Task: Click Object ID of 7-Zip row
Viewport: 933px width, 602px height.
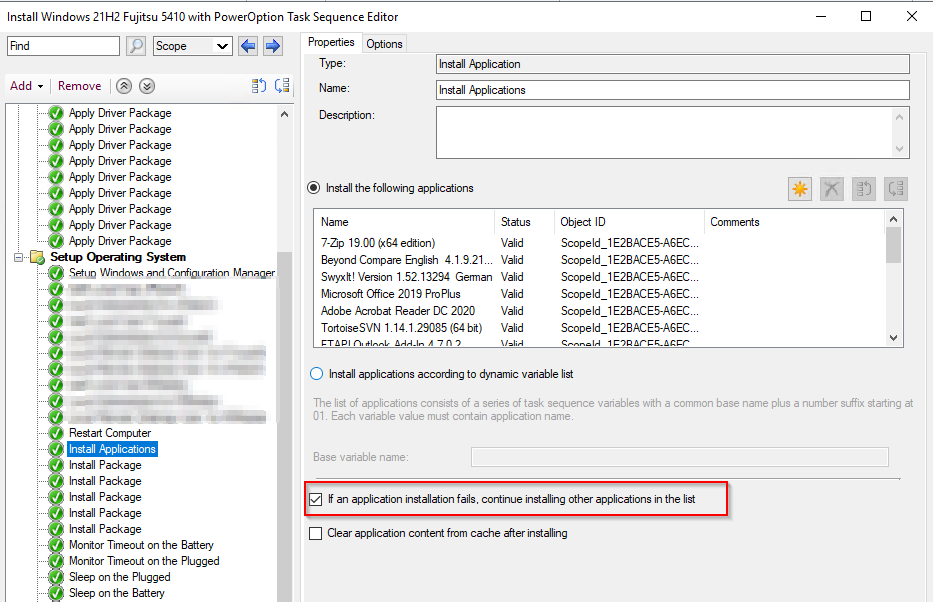Action: 630,243
